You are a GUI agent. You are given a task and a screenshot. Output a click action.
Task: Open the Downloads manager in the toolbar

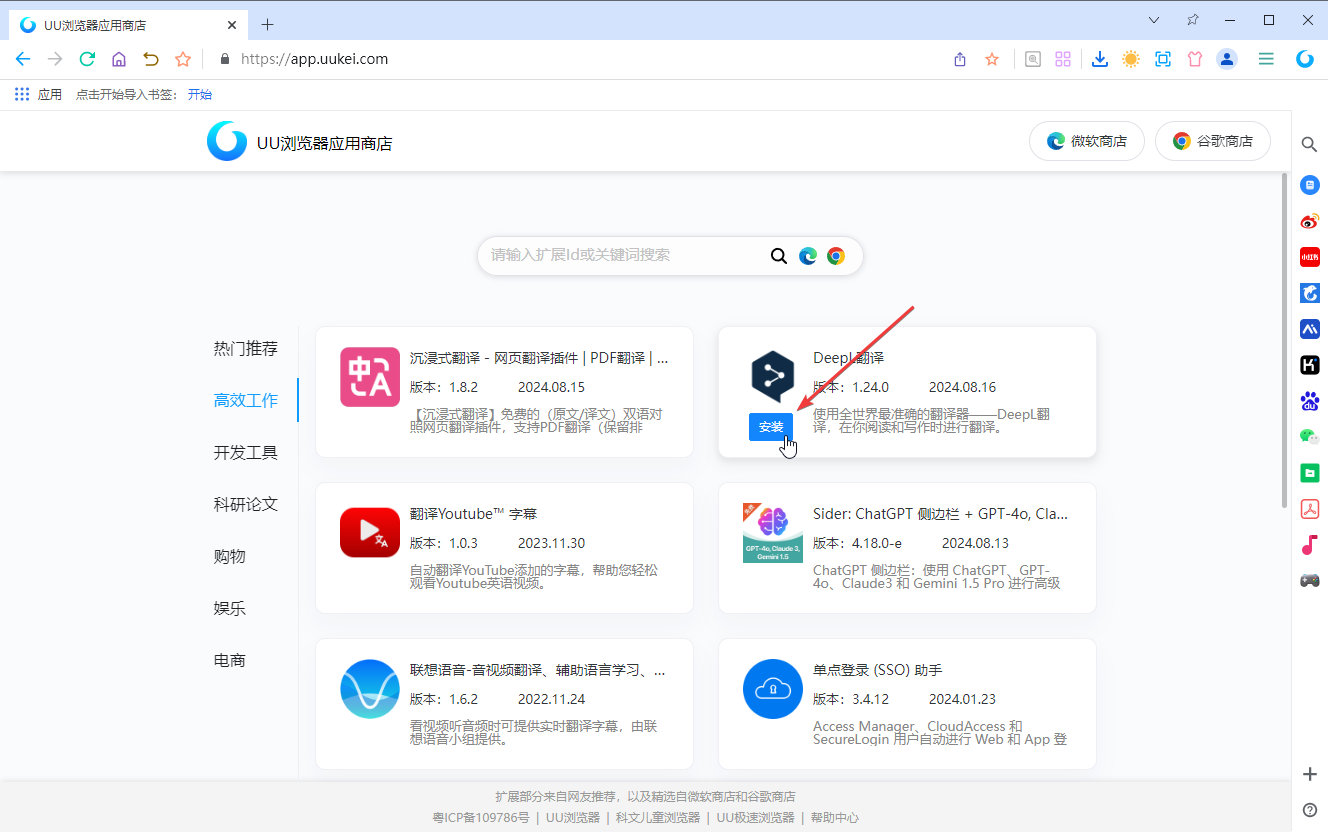[1100, 59]
